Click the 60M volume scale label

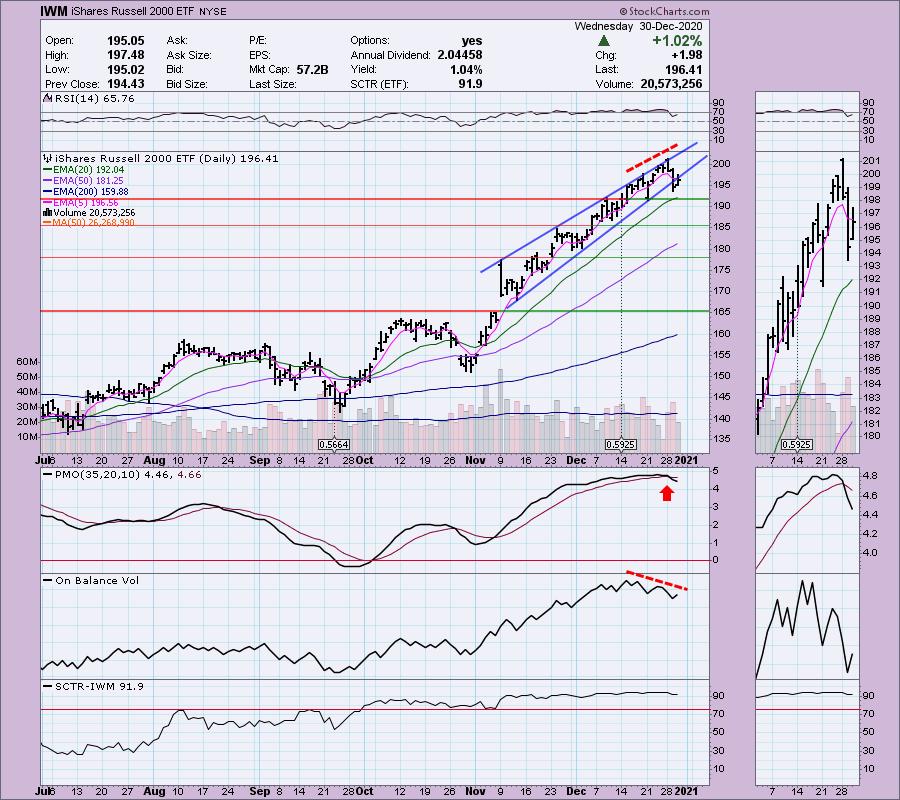pos(27,362)
